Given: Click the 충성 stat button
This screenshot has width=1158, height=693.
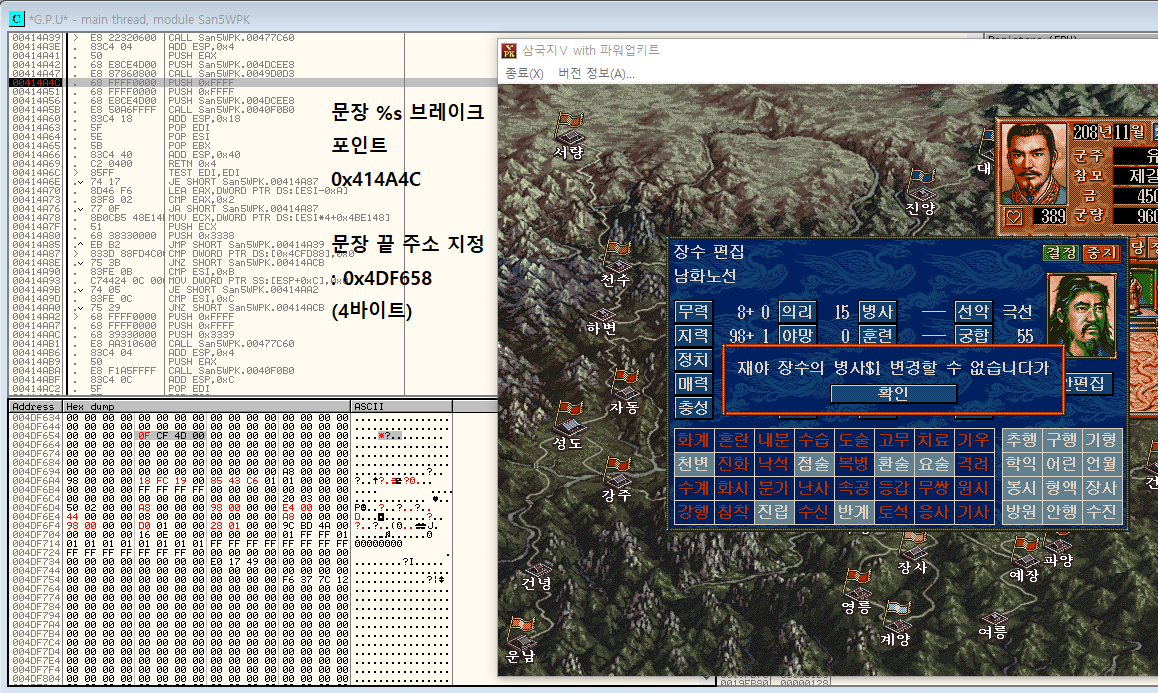Looking at the screenshot, I should pos(693,407).
